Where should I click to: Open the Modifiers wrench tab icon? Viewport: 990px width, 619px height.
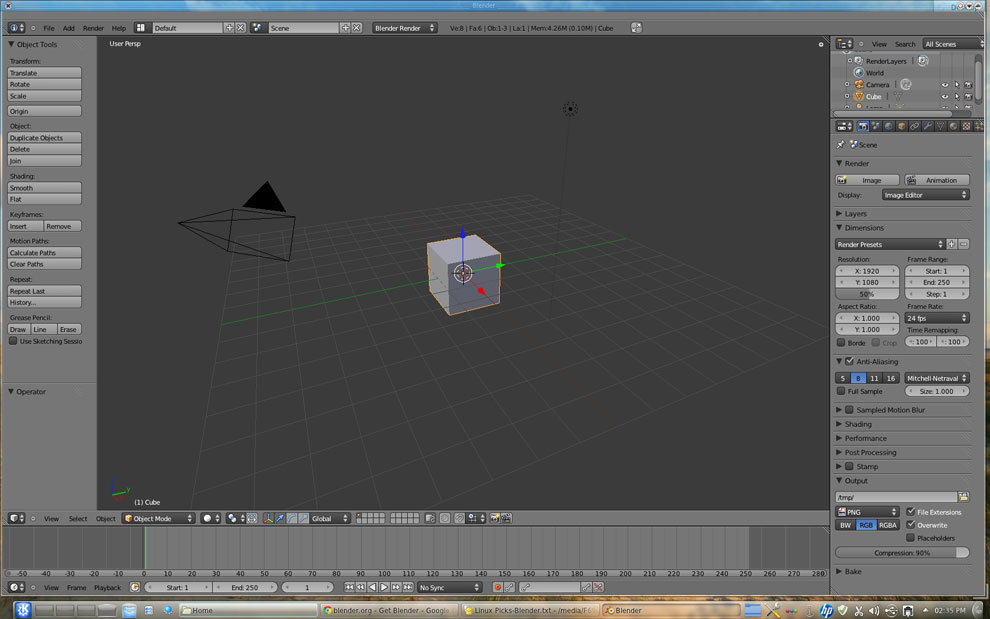pyautogui.click(x=927, y=126)
